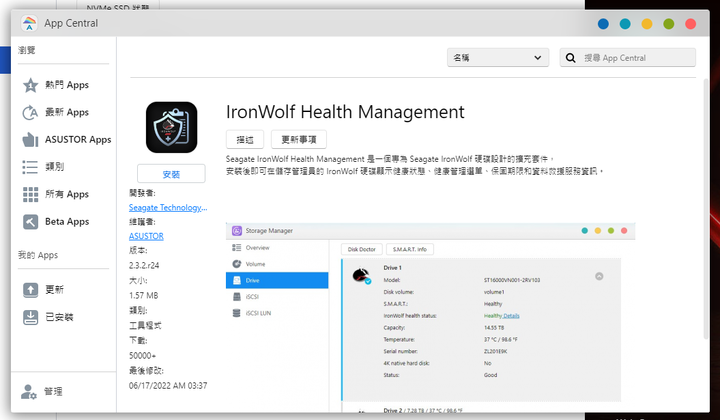Open the 更新 upload icon
This screenshot has width=720, height=420.
30,290
